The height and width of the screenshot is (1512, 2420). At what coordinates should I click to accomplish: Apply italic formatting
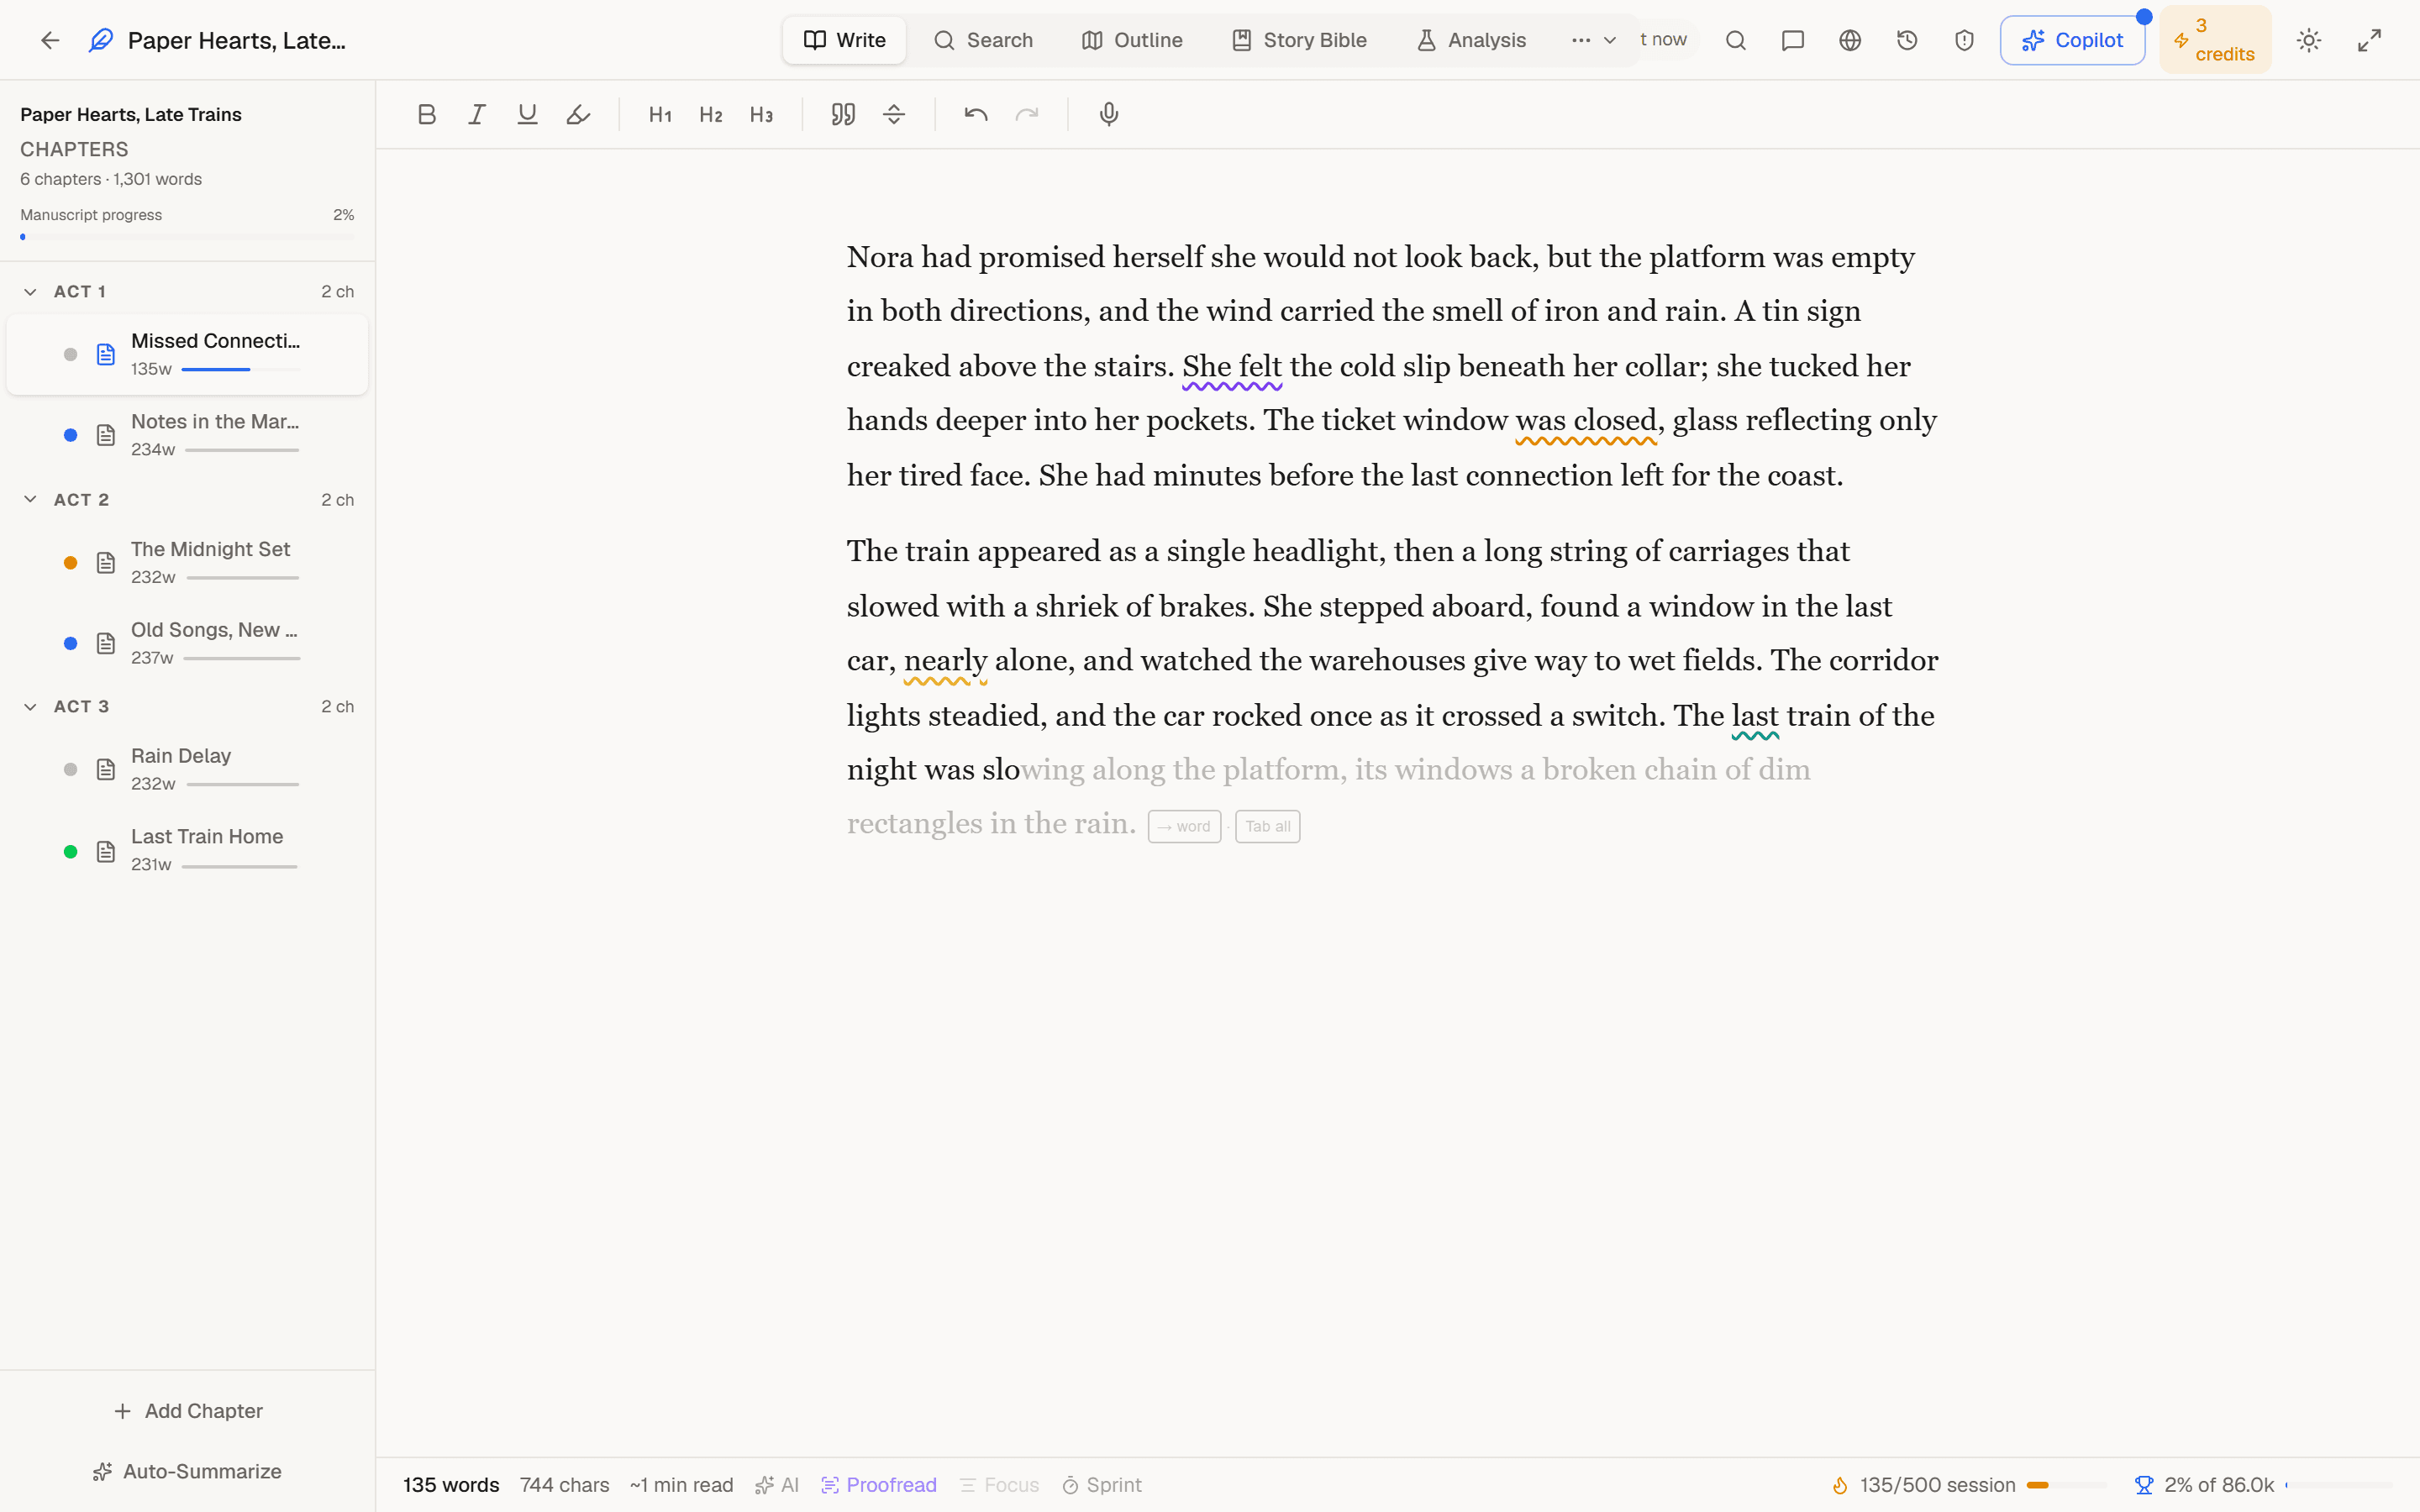point(477,114)
